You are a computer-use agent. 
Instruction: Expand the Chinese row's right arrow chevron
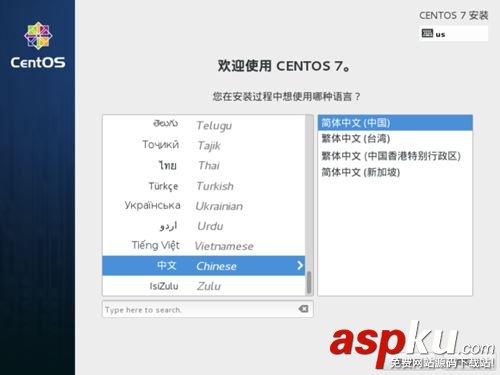point(300,265)
